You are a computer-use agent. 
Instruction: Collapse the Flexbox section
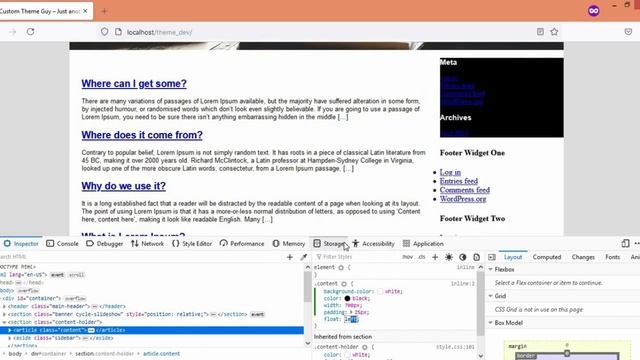[x=491, y=270]
